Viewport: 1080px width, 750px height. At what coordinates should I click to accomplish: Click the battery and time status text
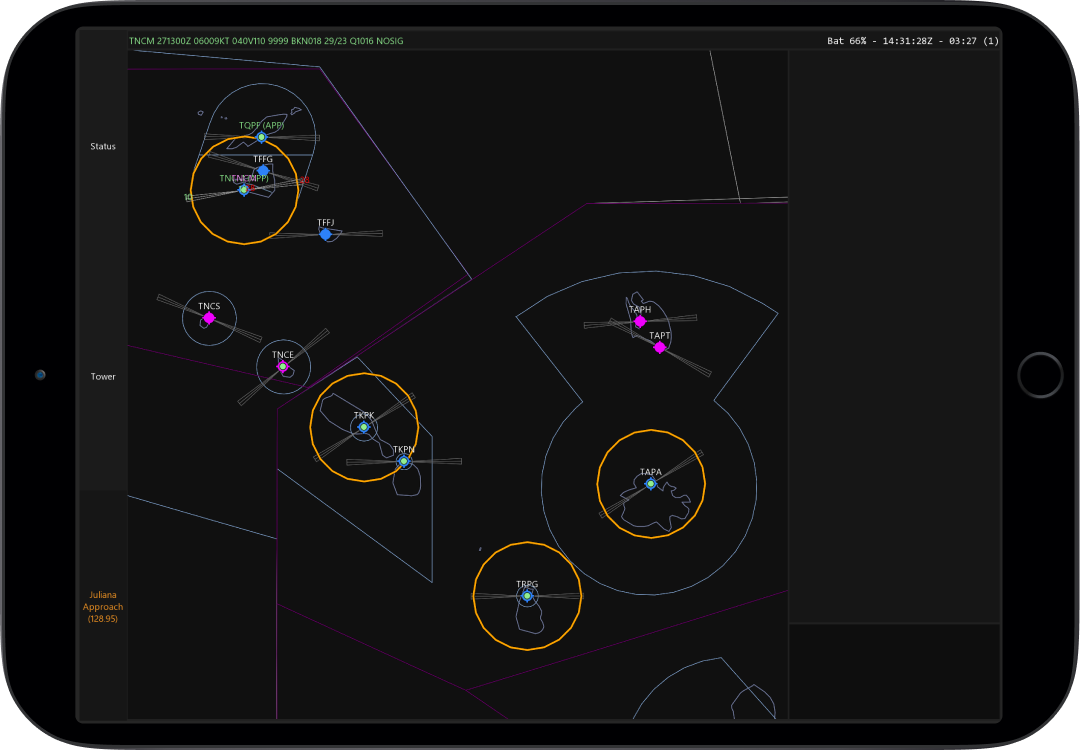912,41
